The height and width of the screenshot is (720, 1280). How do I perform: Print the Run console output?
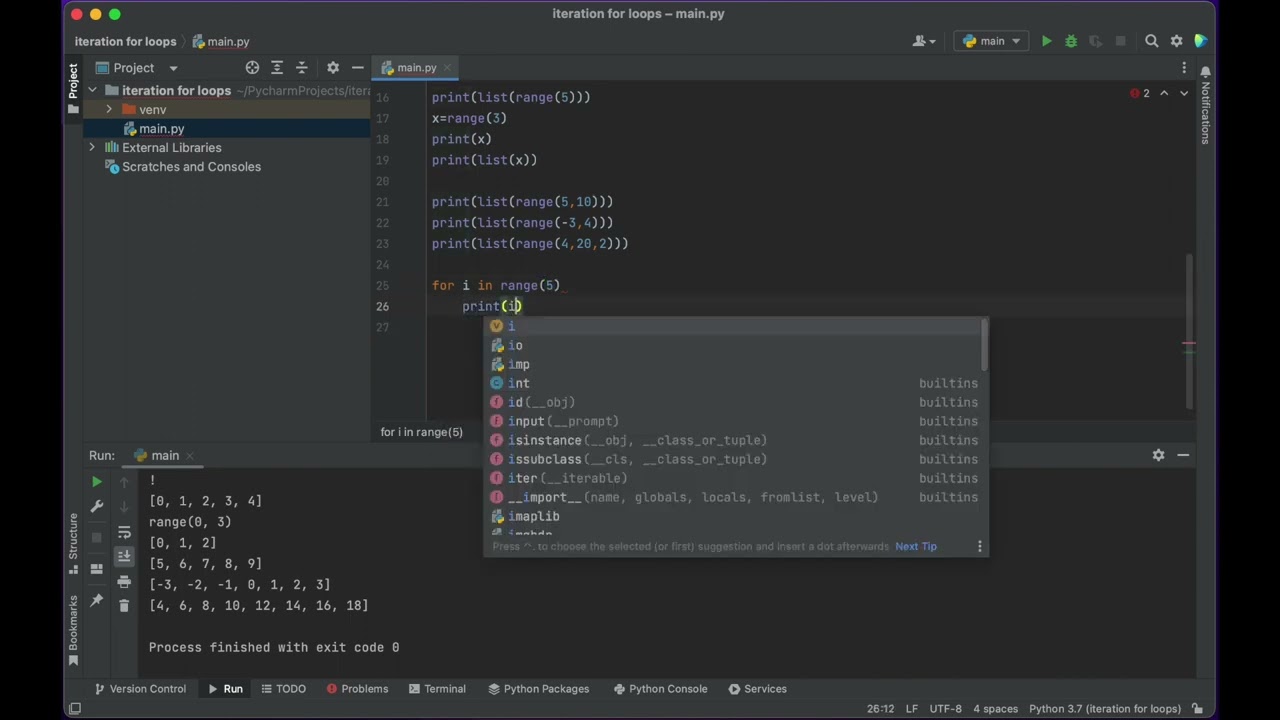124,581
